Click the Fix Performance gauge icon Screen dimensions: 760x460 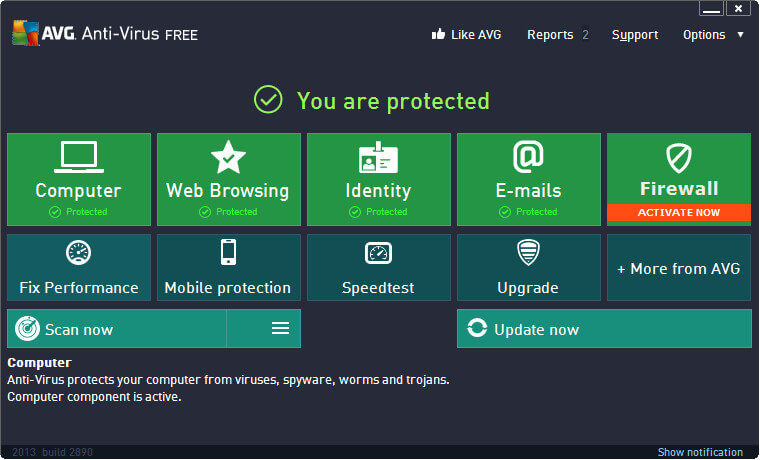79,253
